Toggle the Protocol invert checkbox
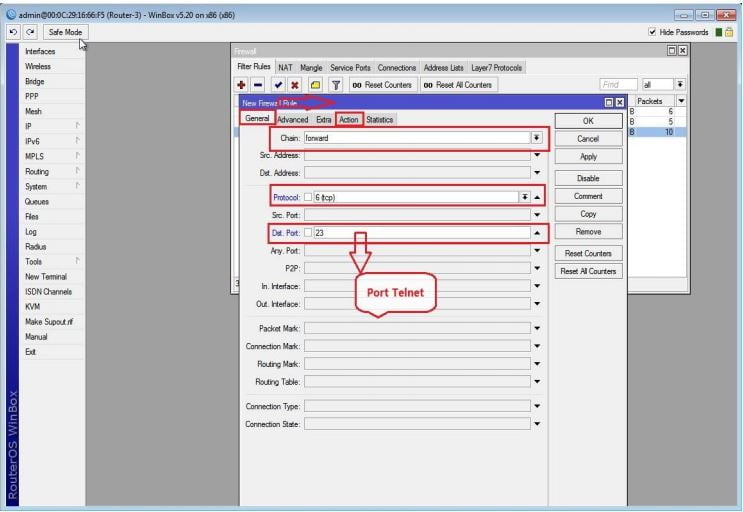Screen dimensions: 743x512 pyautogui.click(x=309, y=198)
